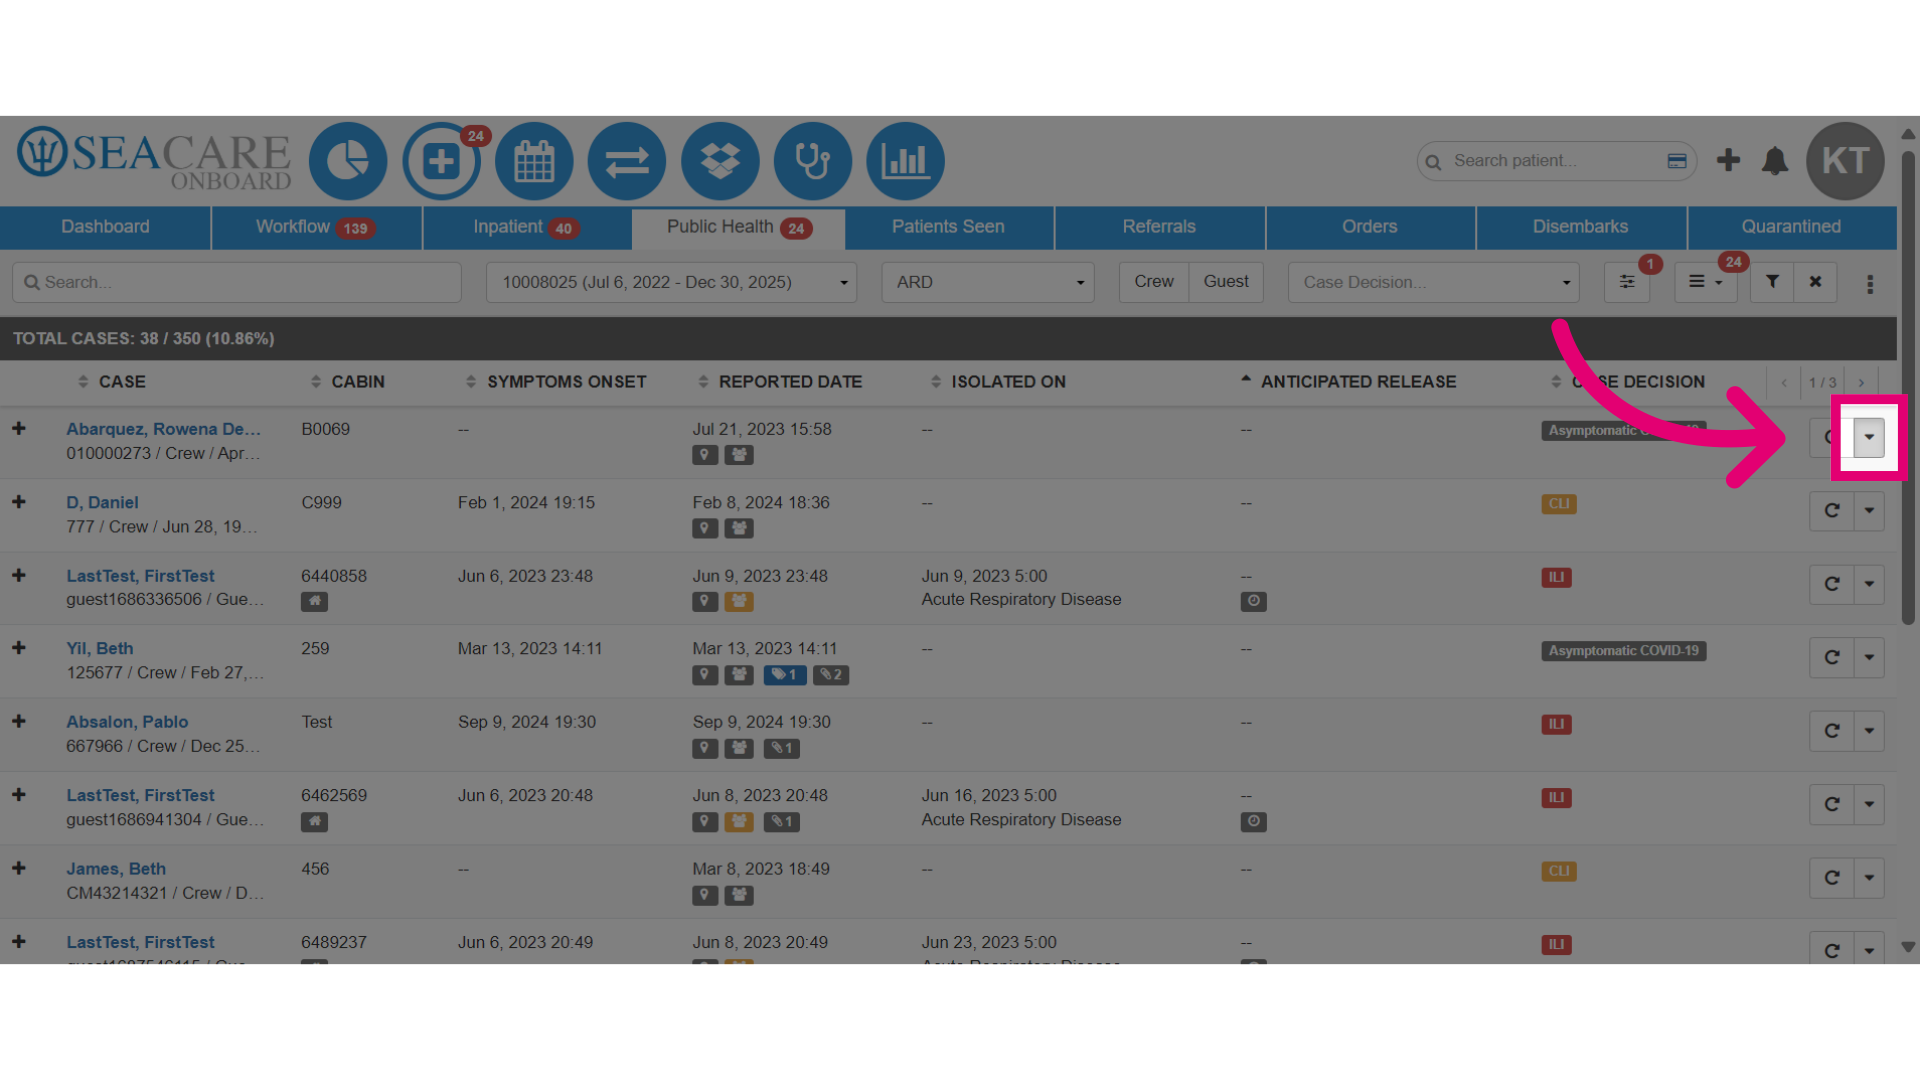This screenshot has height=1080, width=1920.
Task: Toggle the Guest filter button
Action: 1226,282
